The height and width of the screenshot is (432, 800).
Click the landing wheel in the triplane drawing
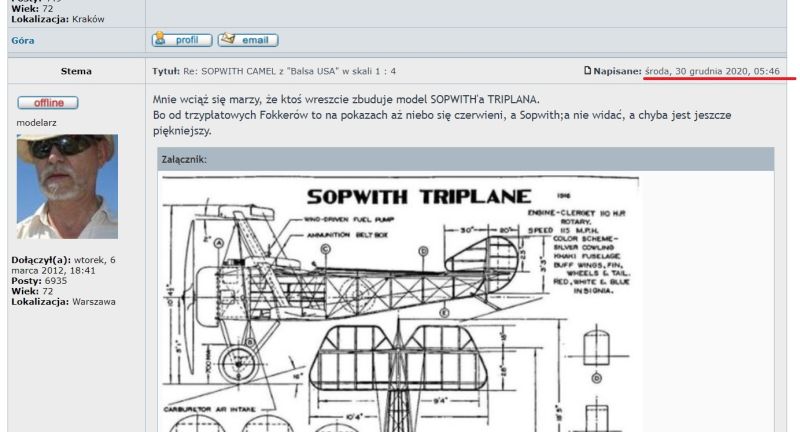click(239, 364)
